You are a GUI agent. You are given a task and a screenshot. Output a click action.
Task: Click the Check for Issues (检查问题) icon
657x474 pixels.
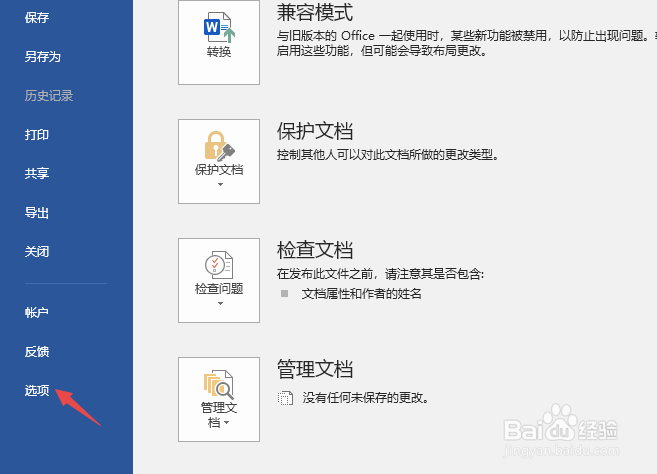click(x=219, y=265)
